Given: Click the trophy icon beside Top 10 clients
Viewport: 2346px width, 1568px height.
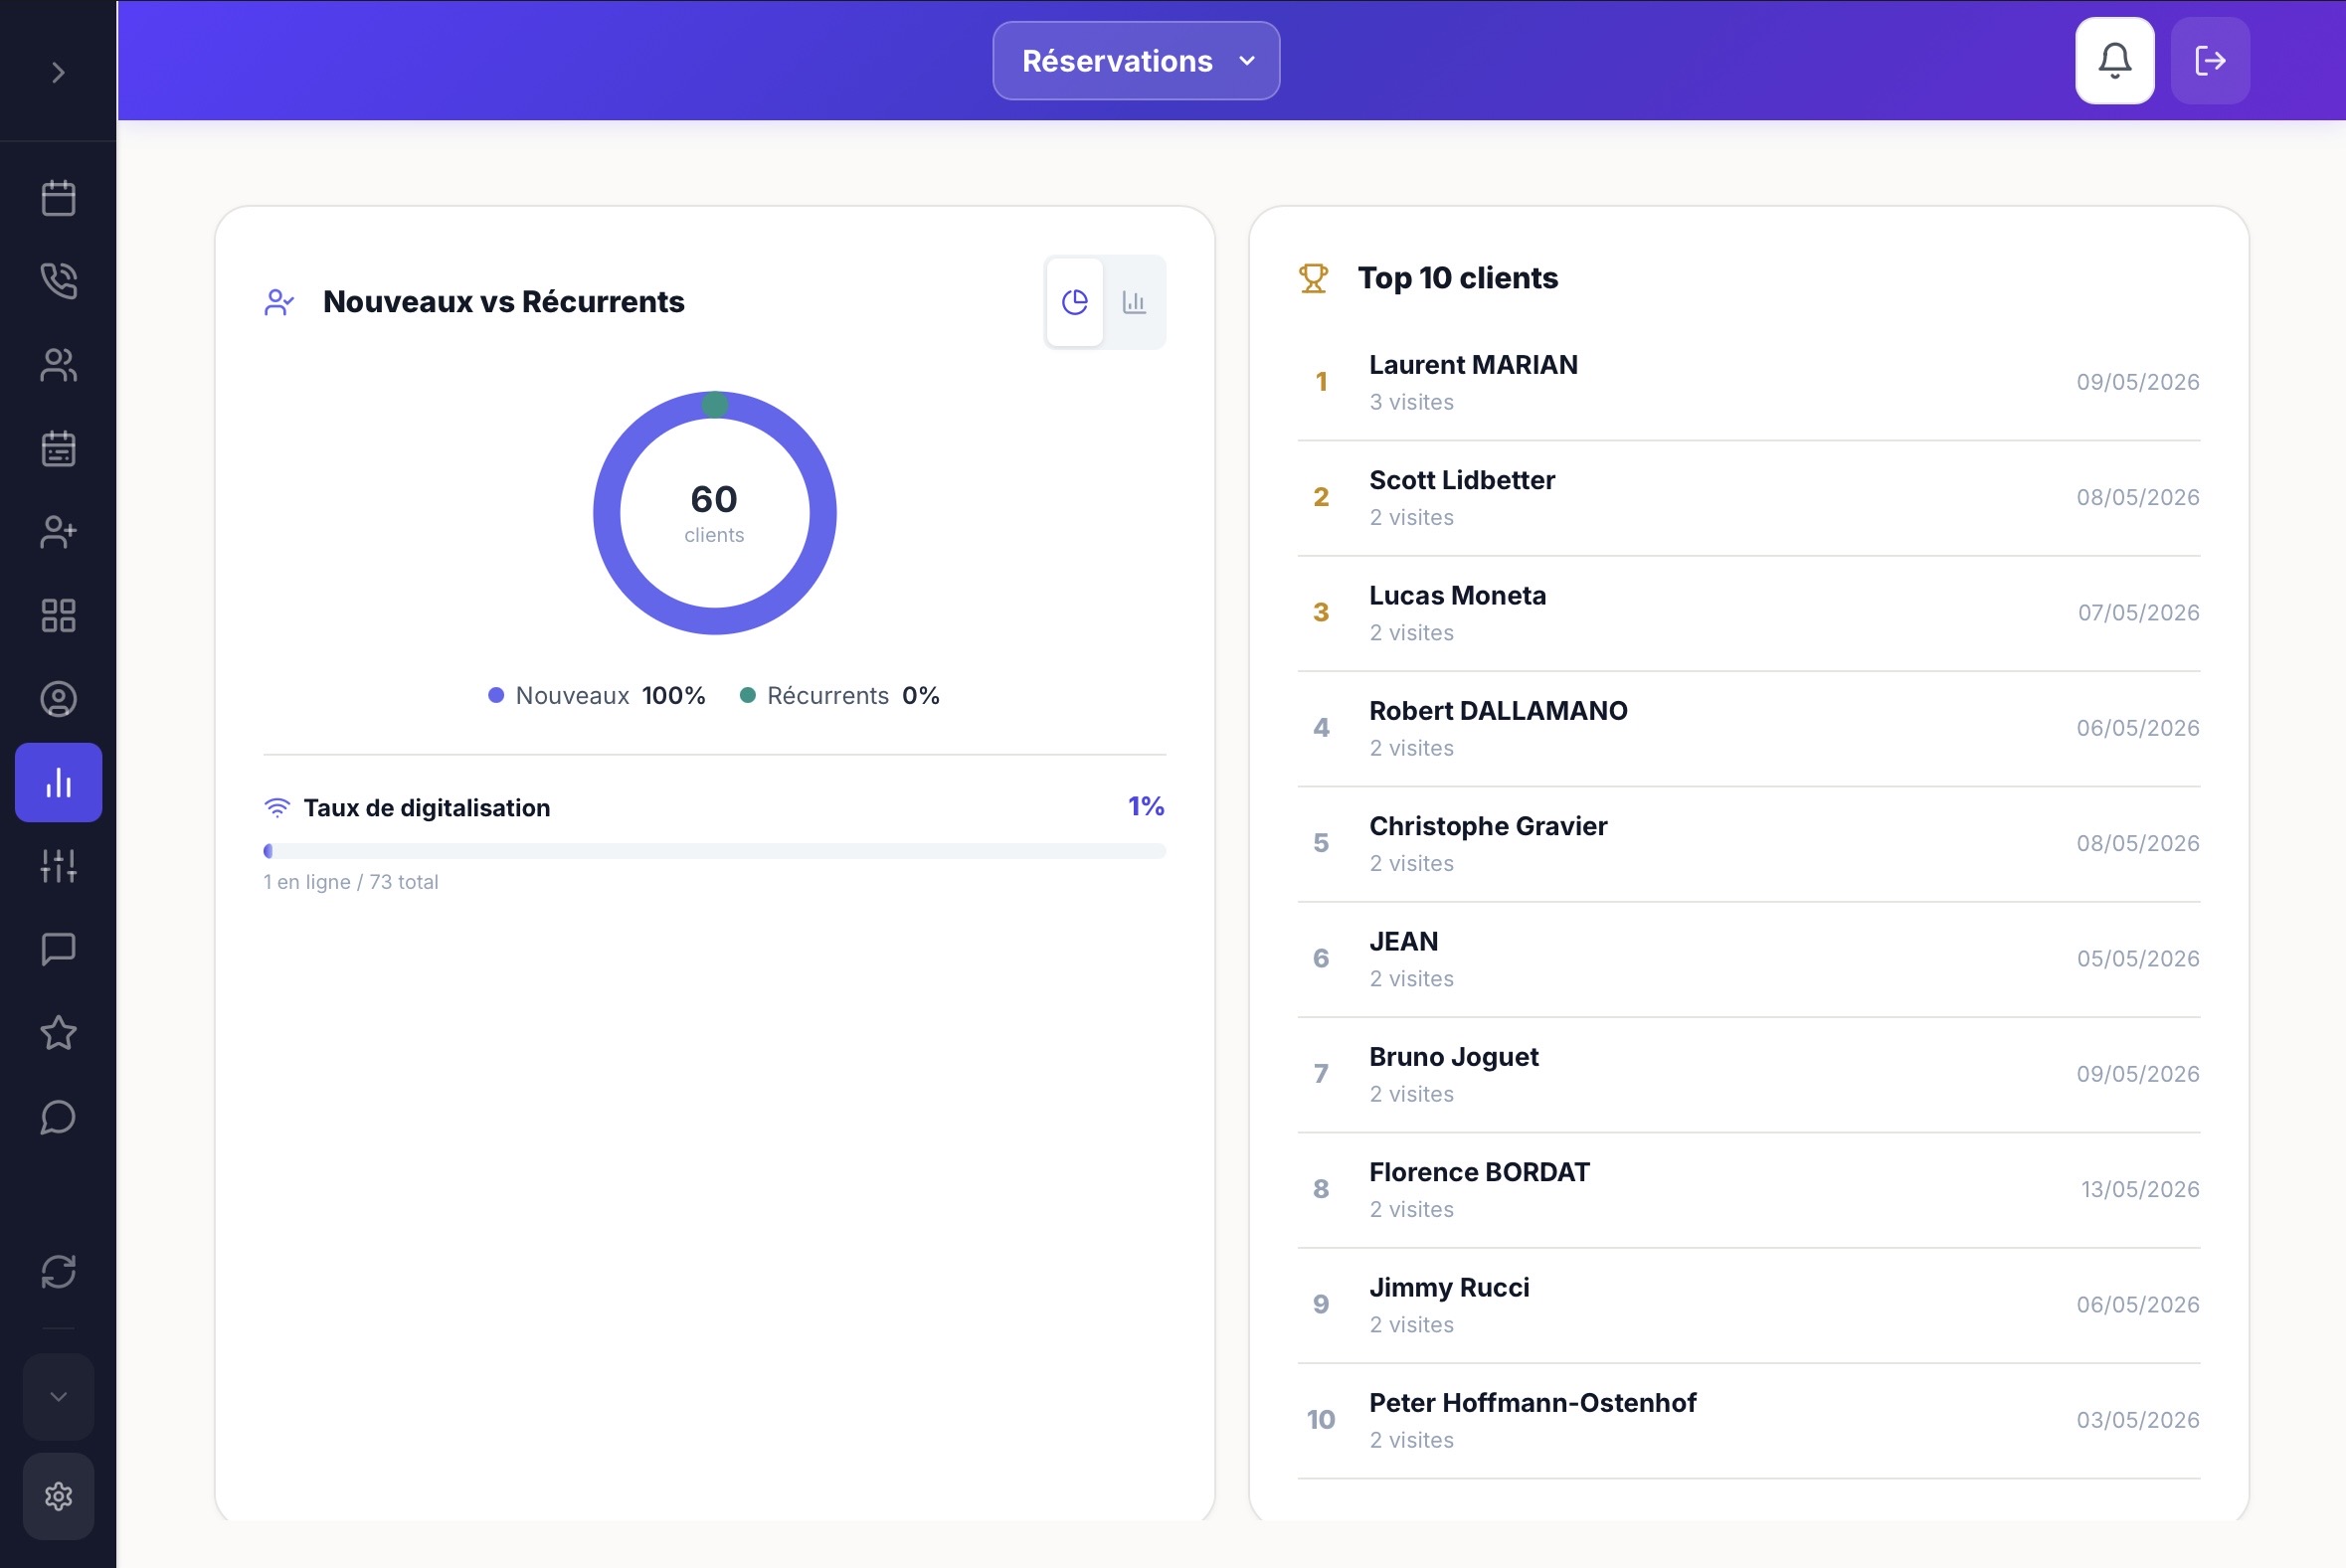Looking at the screenshot, I should coord(1314,278).
